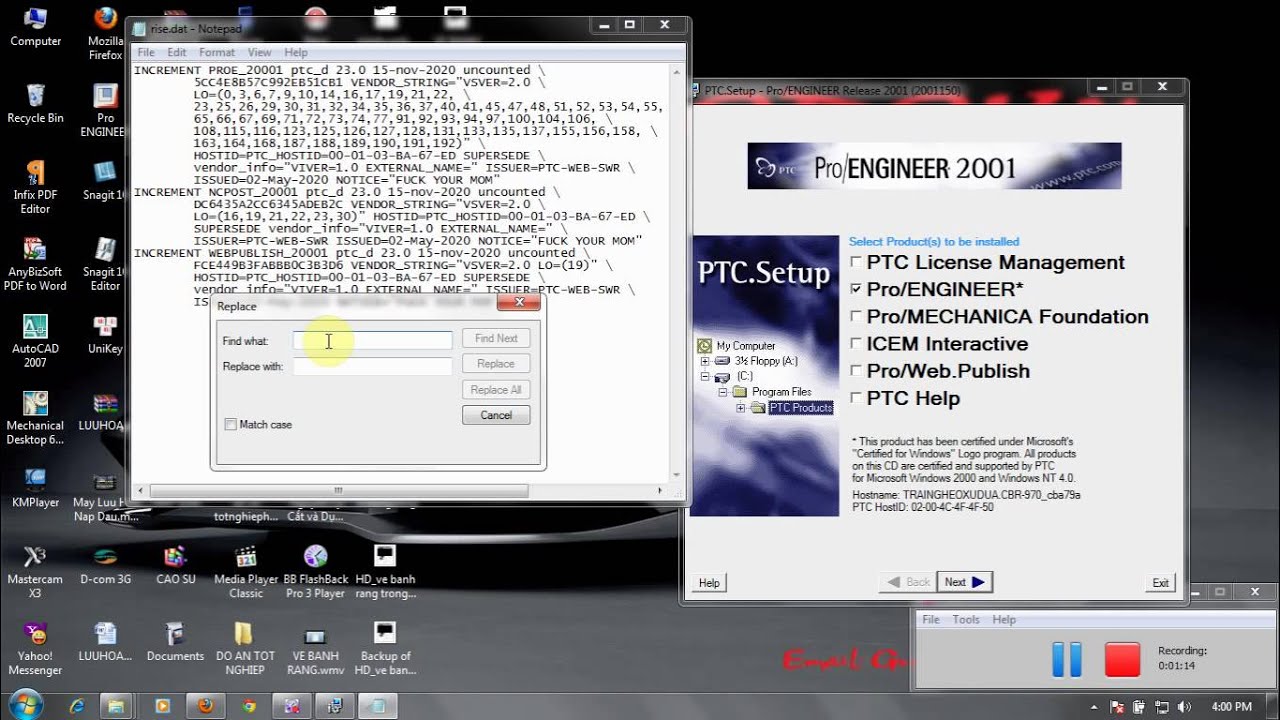Click Exit in PTC.Setup

pyautogui.click(x=1160, y=583)
